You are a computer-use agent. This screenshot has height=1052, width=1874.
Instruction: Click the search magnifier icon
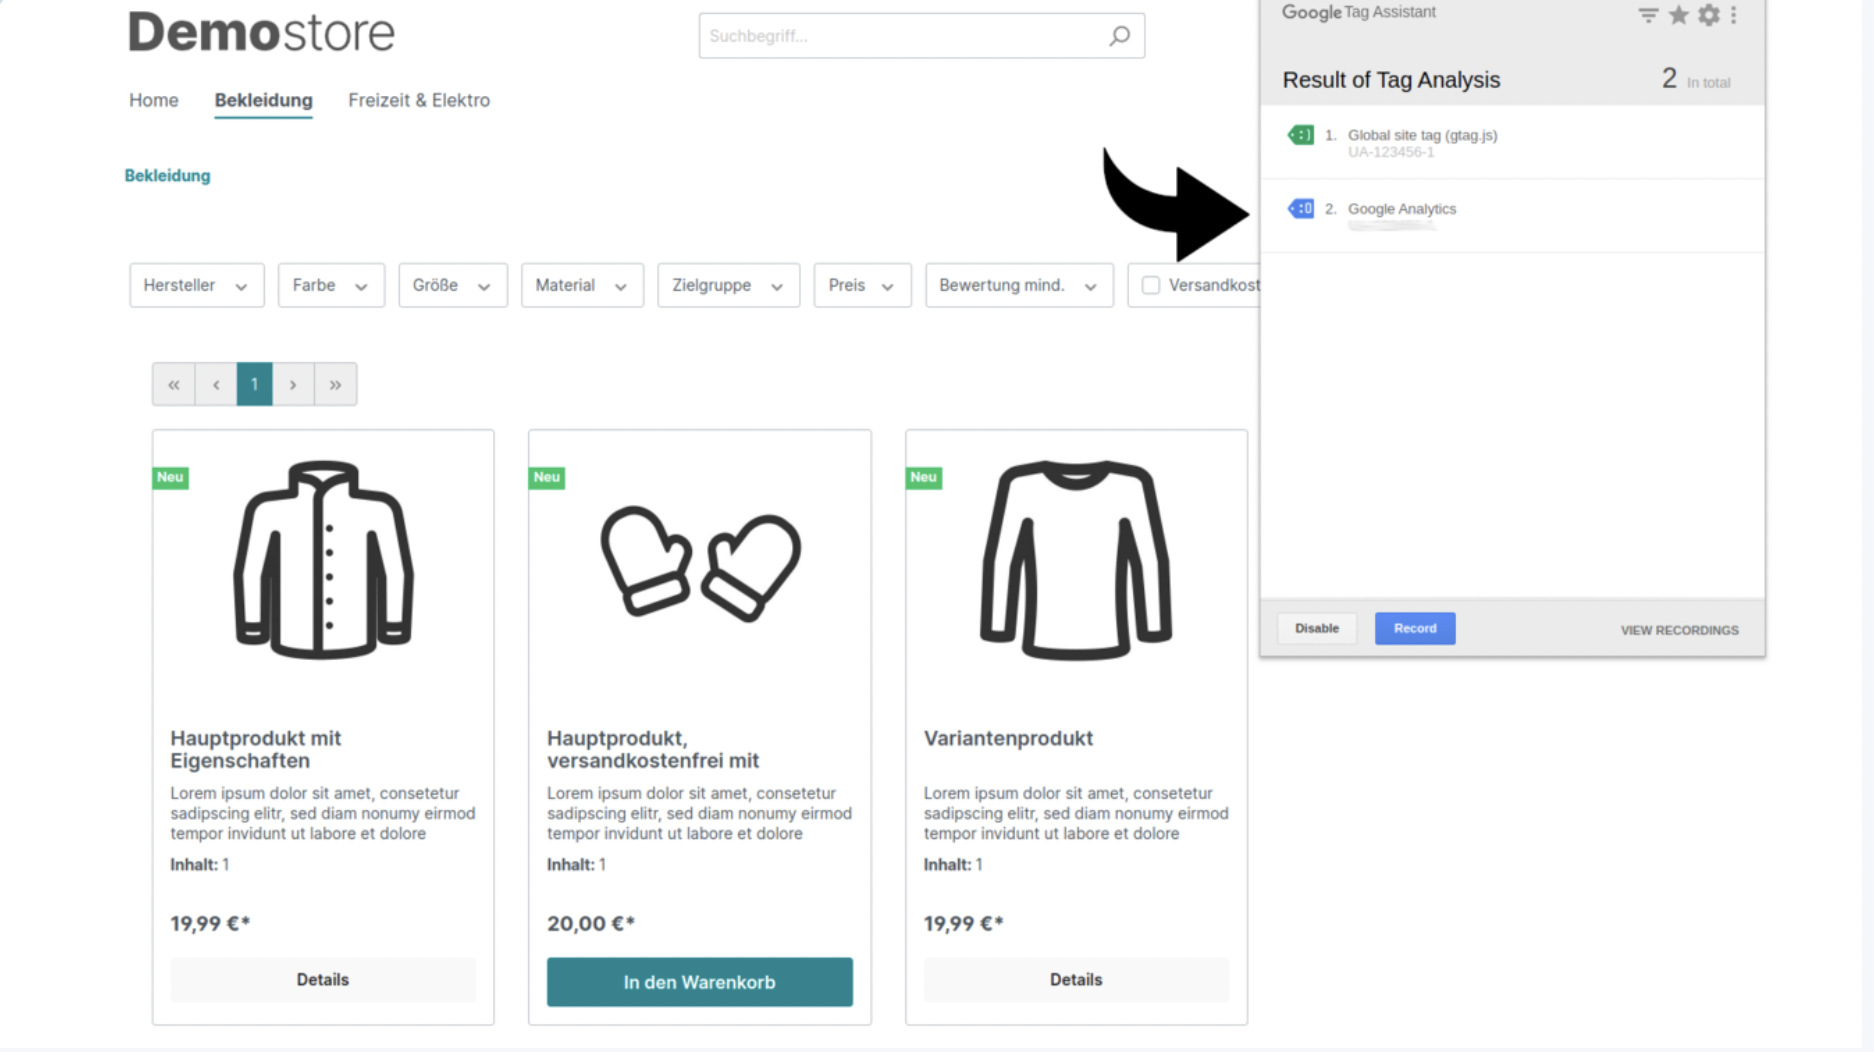point(1119,36)
